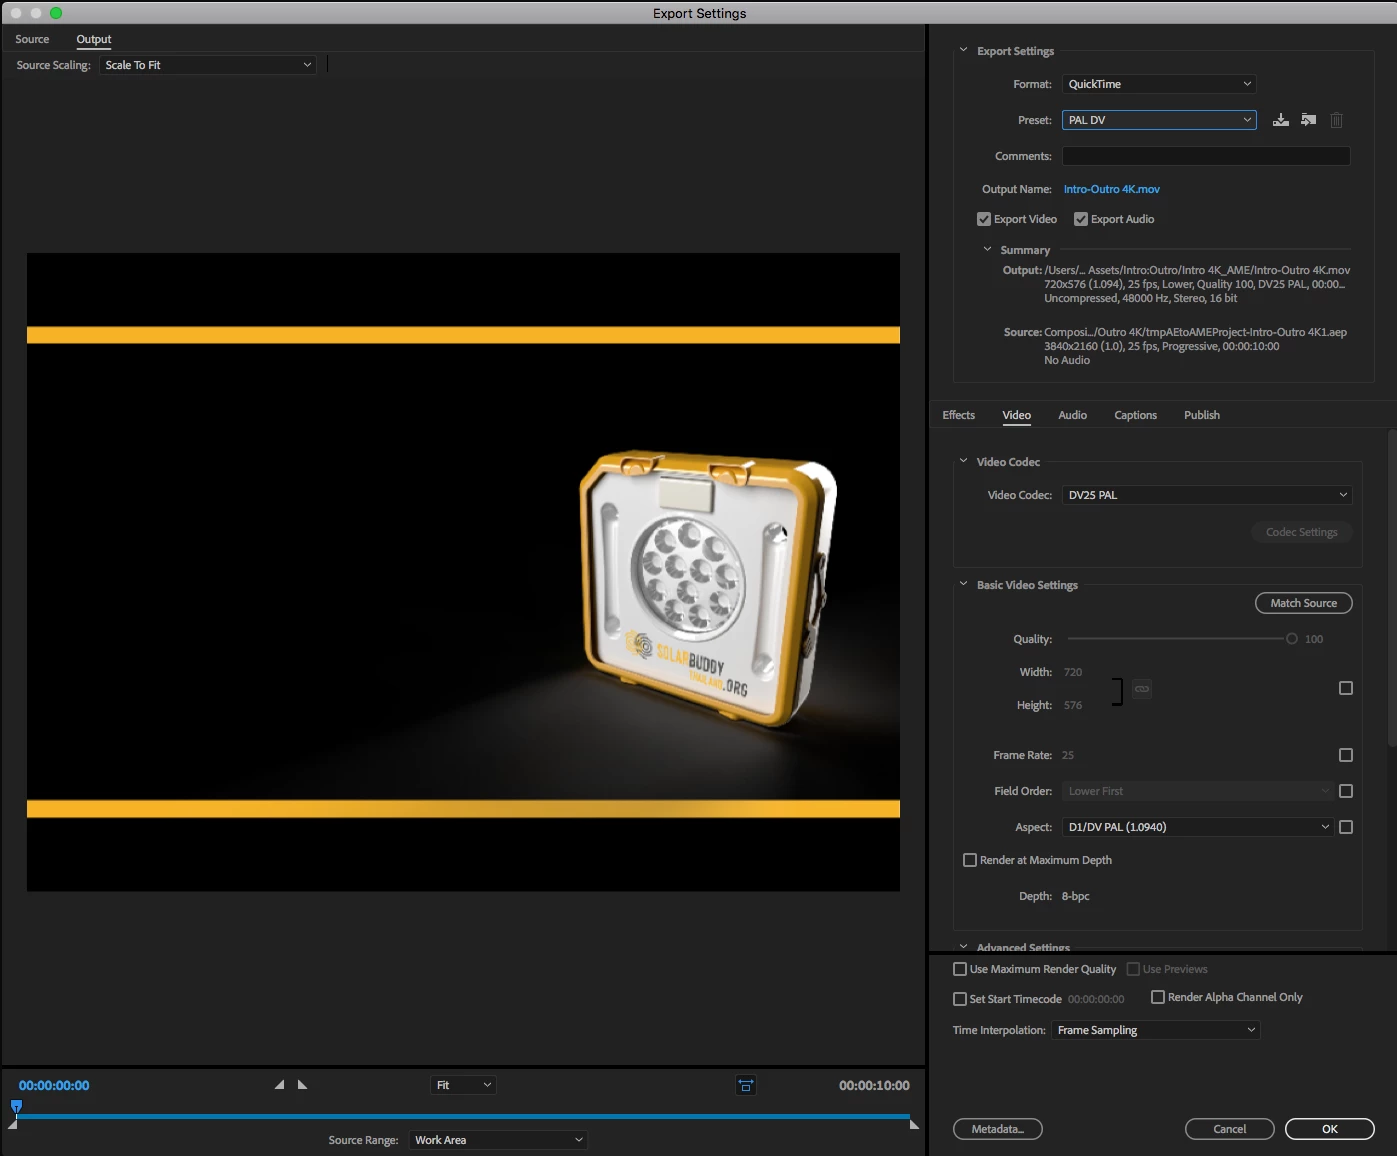The image size is (1397, 1156).
Task: Enable Render at Maximum Depth
Action: tap(970, 860)
